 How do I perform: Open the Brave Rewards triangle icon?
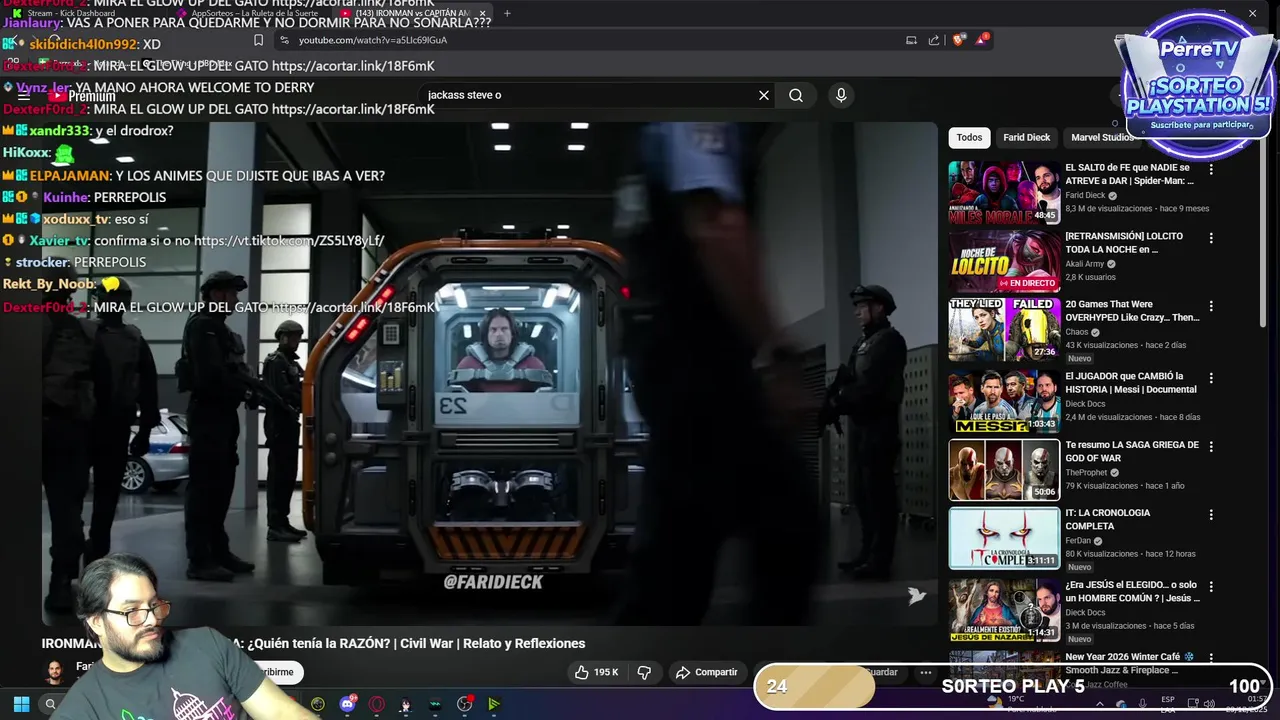click(983, 40)
